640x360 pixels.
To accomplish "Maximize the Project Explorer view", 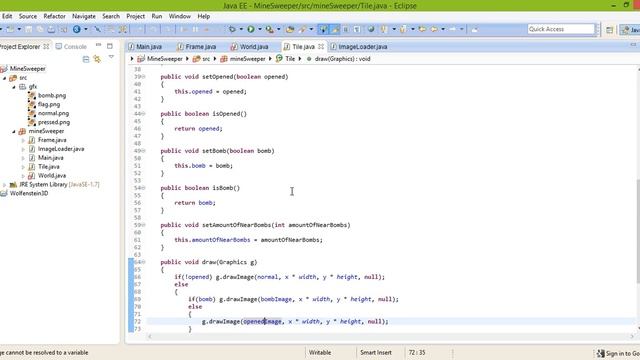I will (110, 46).
